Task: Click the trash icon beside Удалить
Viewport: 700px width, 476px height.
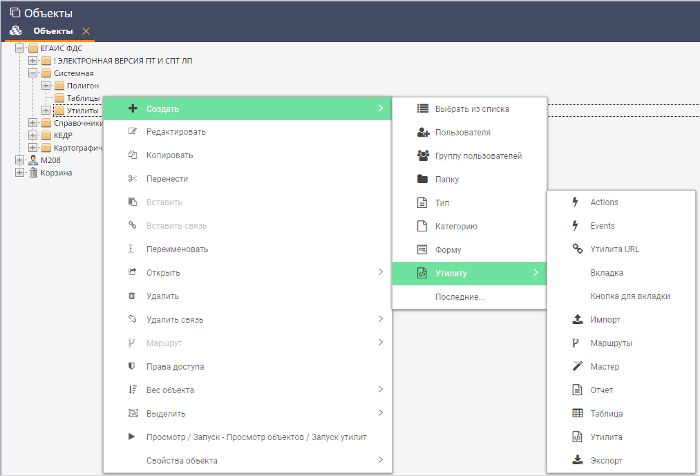Action: pyautogui.click(x=133, y=296)
